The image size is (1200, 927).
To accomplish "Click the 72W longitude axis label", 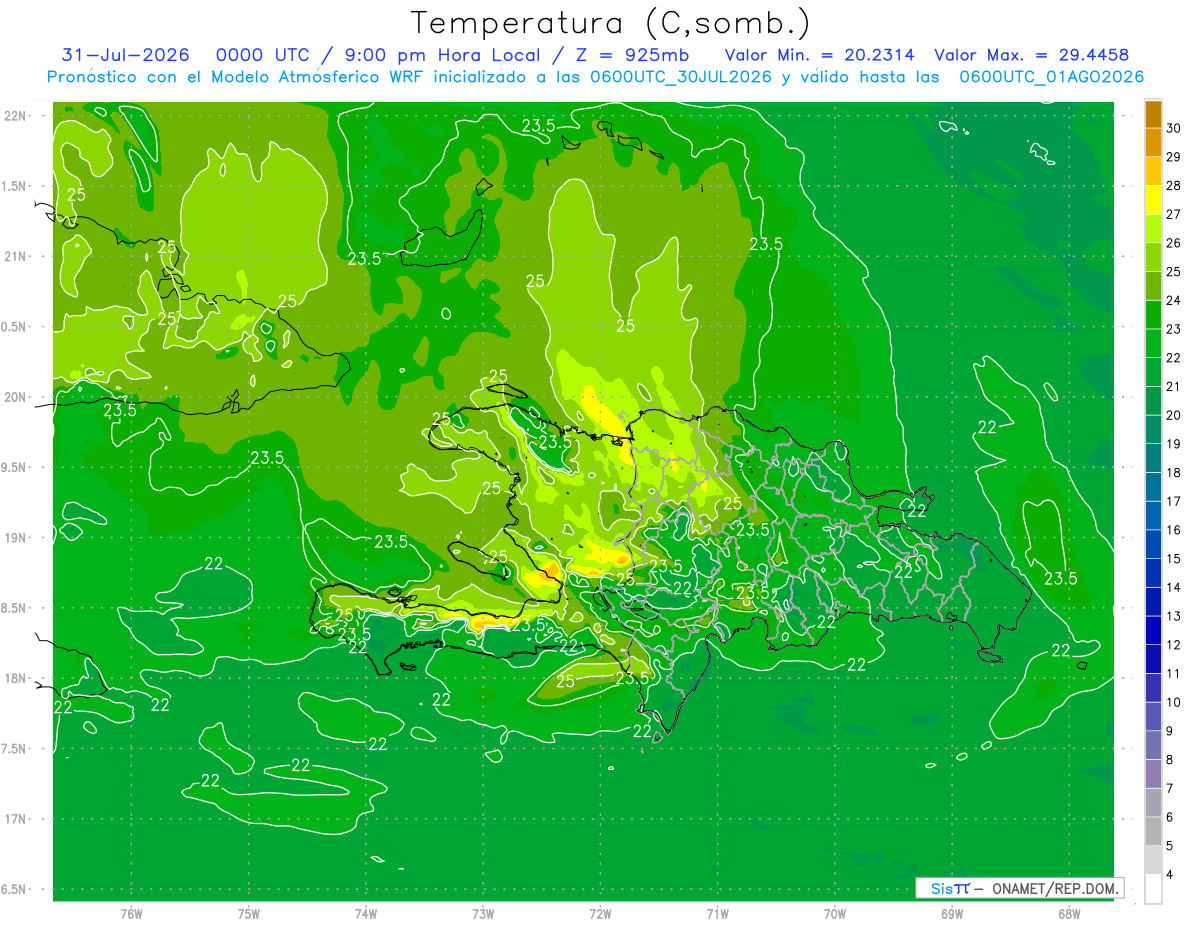I will point(600,913).
